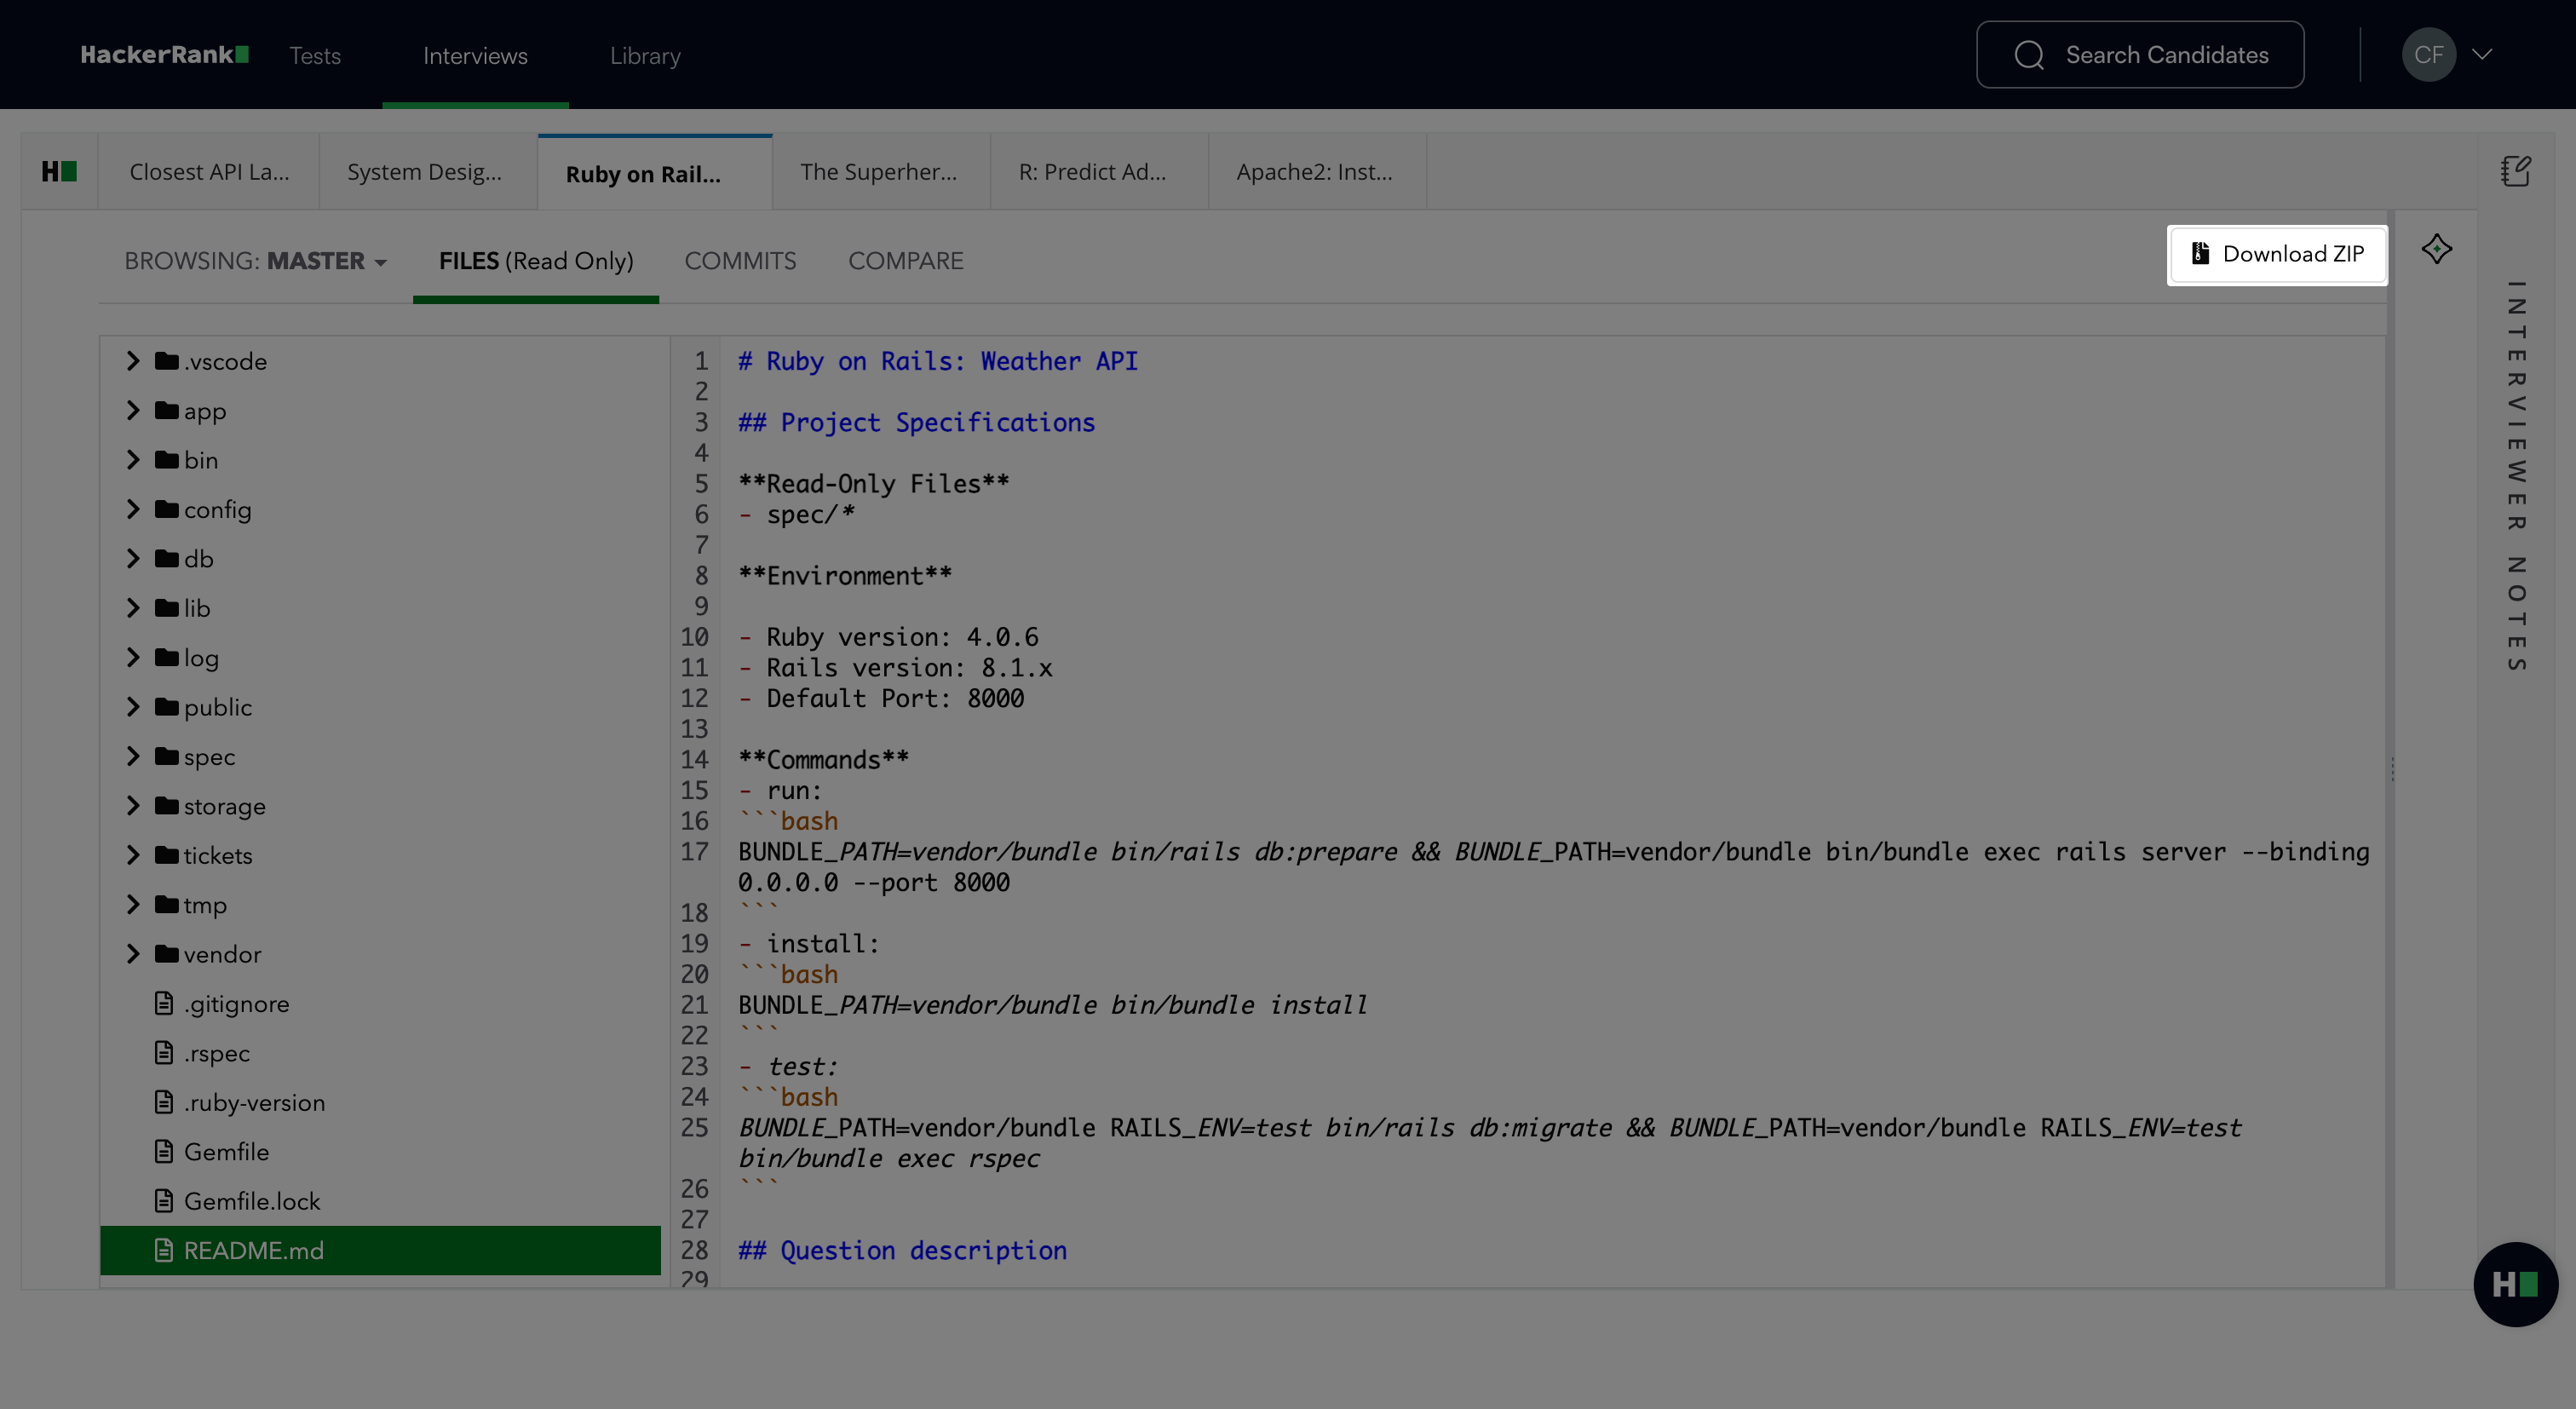Click the lib folder icon
Image resolution: width=2576 pixels, height=1409 pixels.
click(167, 608)
